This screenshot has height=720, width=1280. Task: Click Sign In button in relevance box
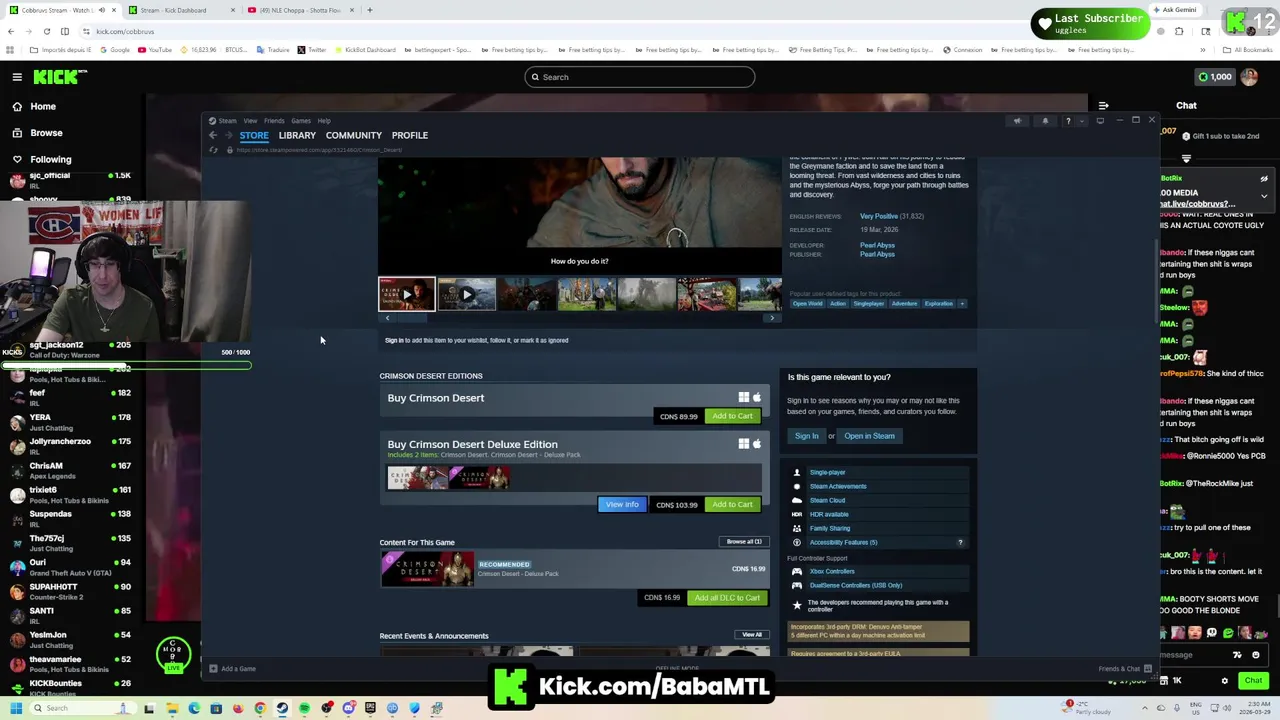click(806, 436)
